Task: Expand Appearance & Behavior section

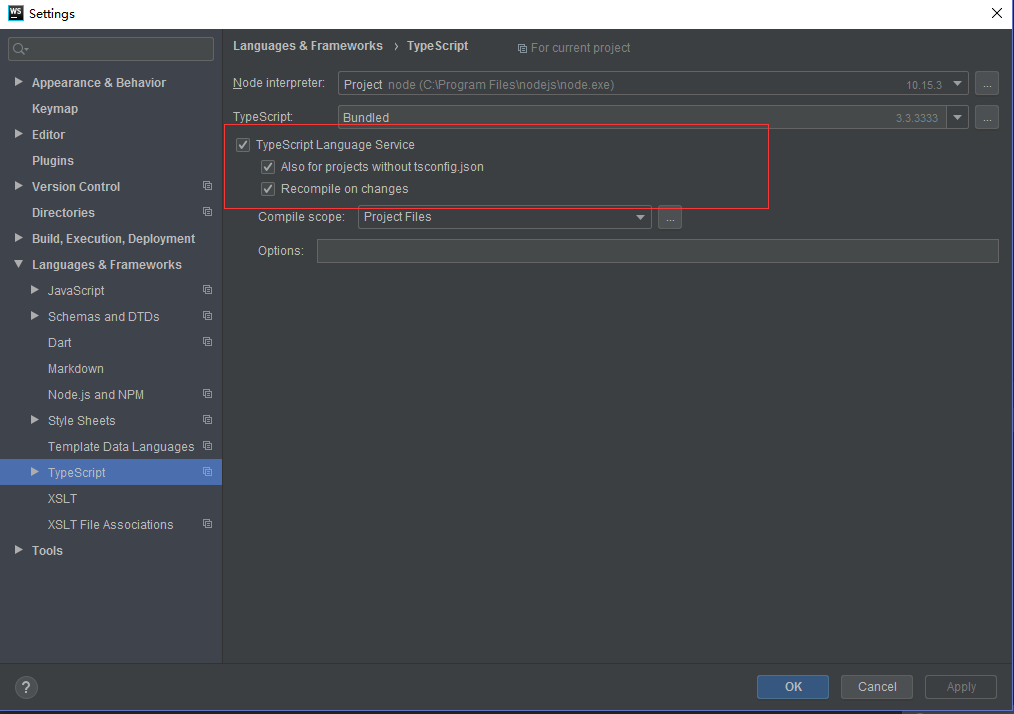Action: [19, 82]
